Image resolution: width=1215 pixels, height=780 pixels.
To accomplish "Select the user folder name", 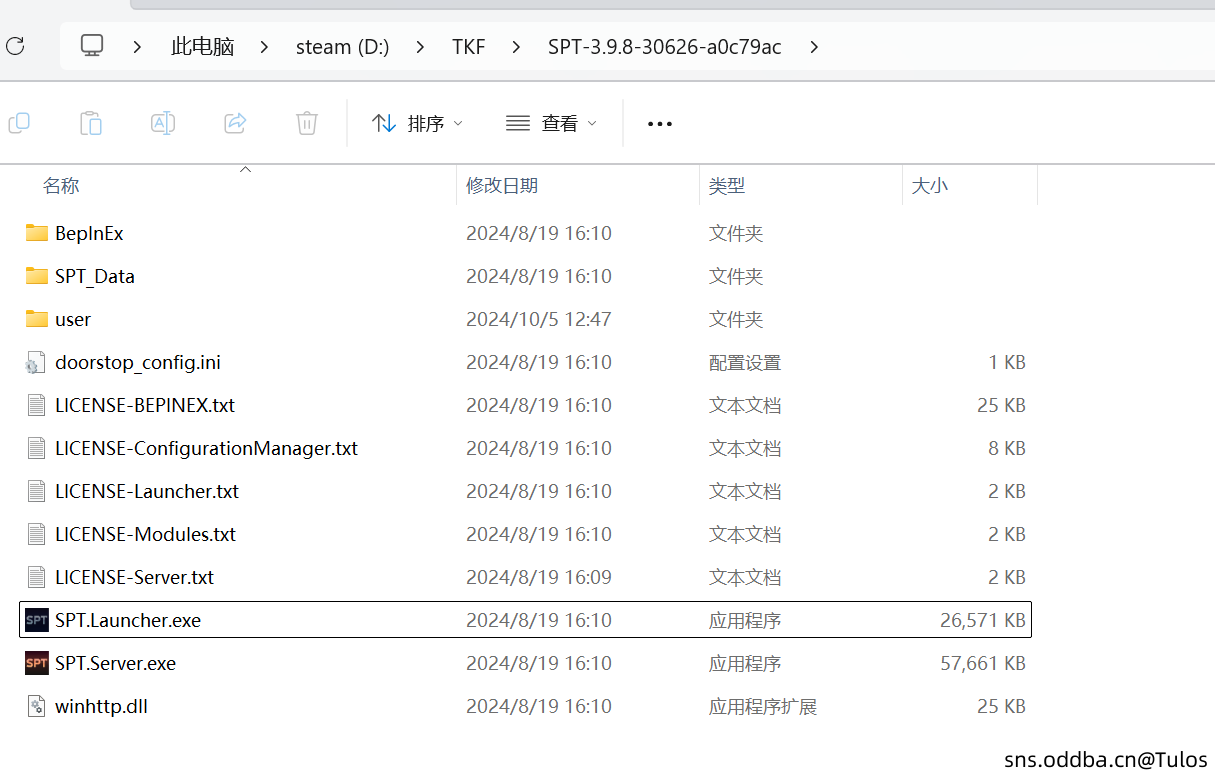I will tap(73, 320).
